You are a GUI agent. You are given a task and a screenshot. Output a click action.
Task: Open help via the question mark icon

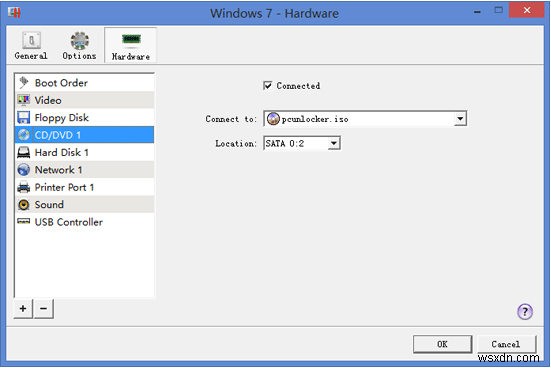click(x=525, y=311)
